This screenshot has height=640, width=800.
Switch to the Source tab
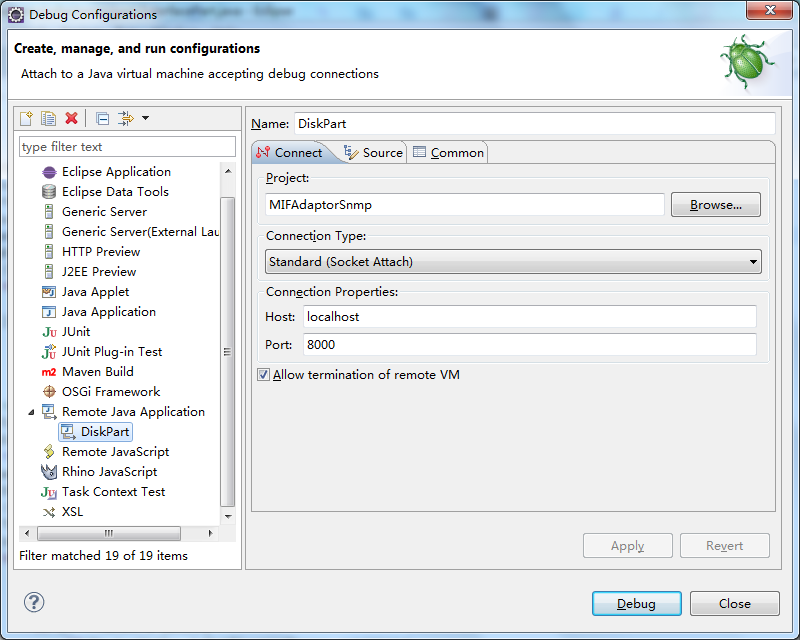(373, 152)
